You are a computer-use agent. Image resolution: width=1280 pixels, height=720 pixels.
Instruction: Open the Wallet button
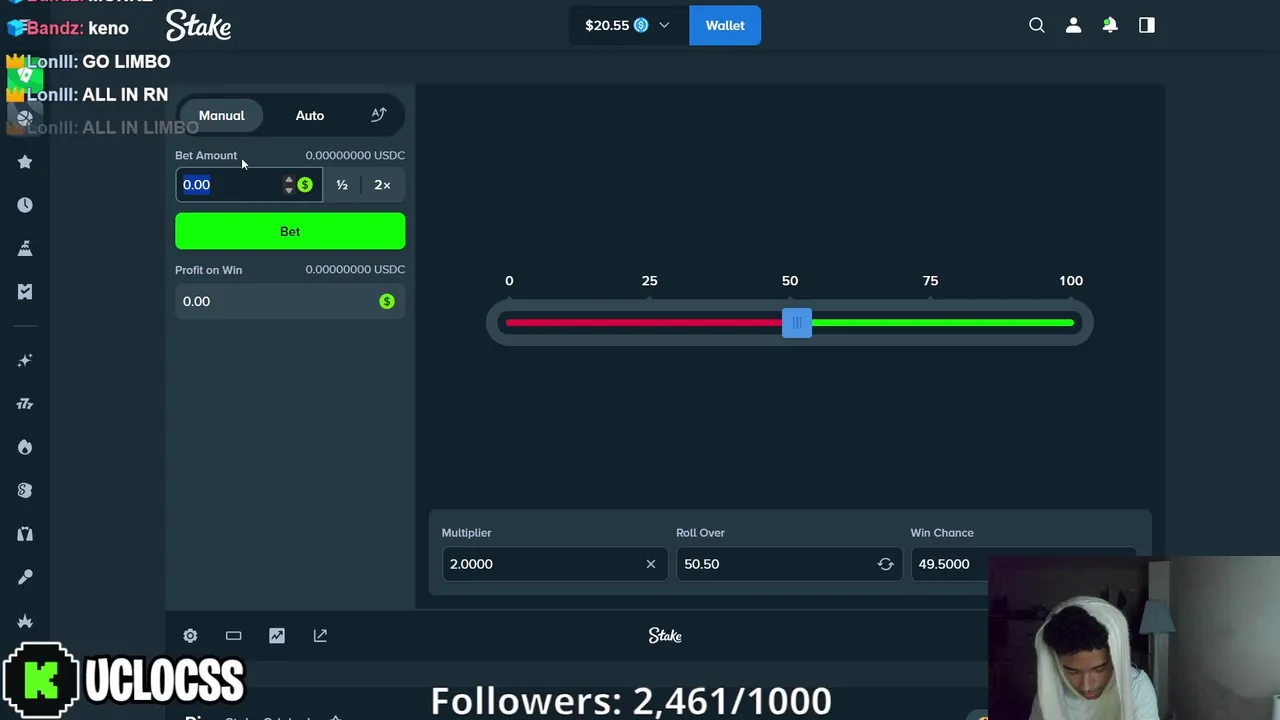pos(725,25)
